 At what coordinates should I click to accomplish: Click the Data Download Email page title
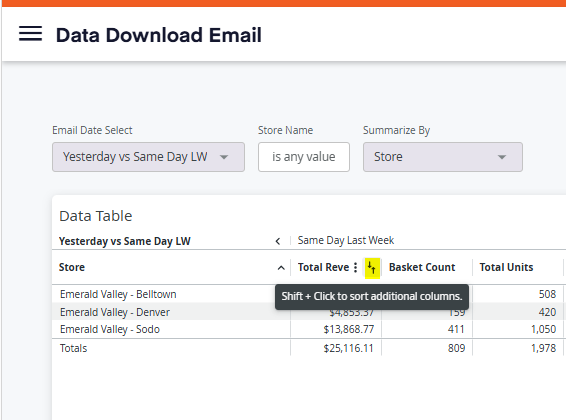(x=158, y=35)
